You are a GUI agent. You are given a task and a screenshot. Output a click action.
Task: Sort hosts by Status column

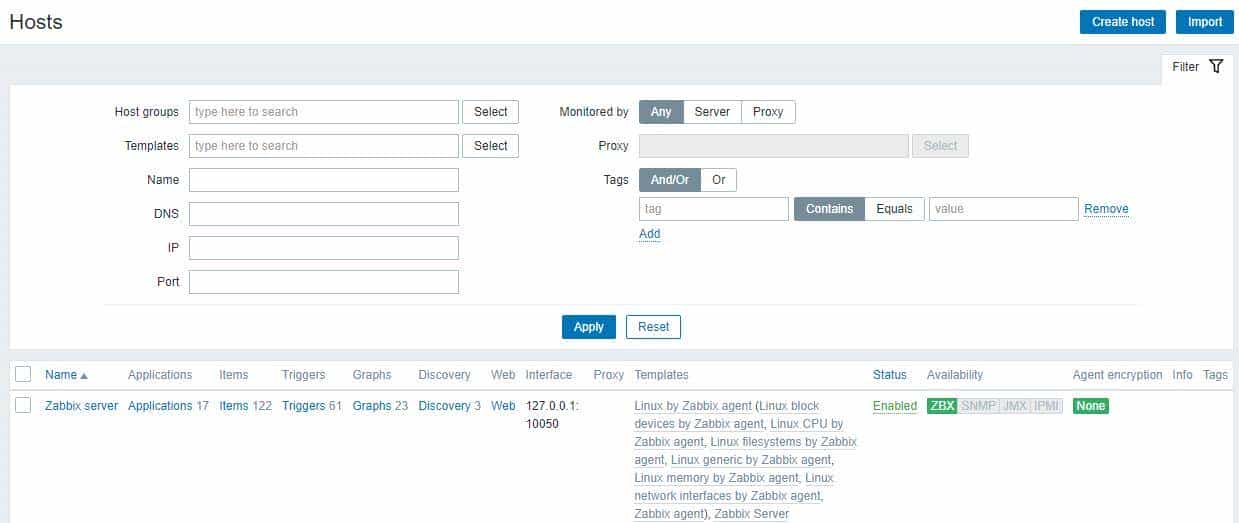click(x=889, y=375)
